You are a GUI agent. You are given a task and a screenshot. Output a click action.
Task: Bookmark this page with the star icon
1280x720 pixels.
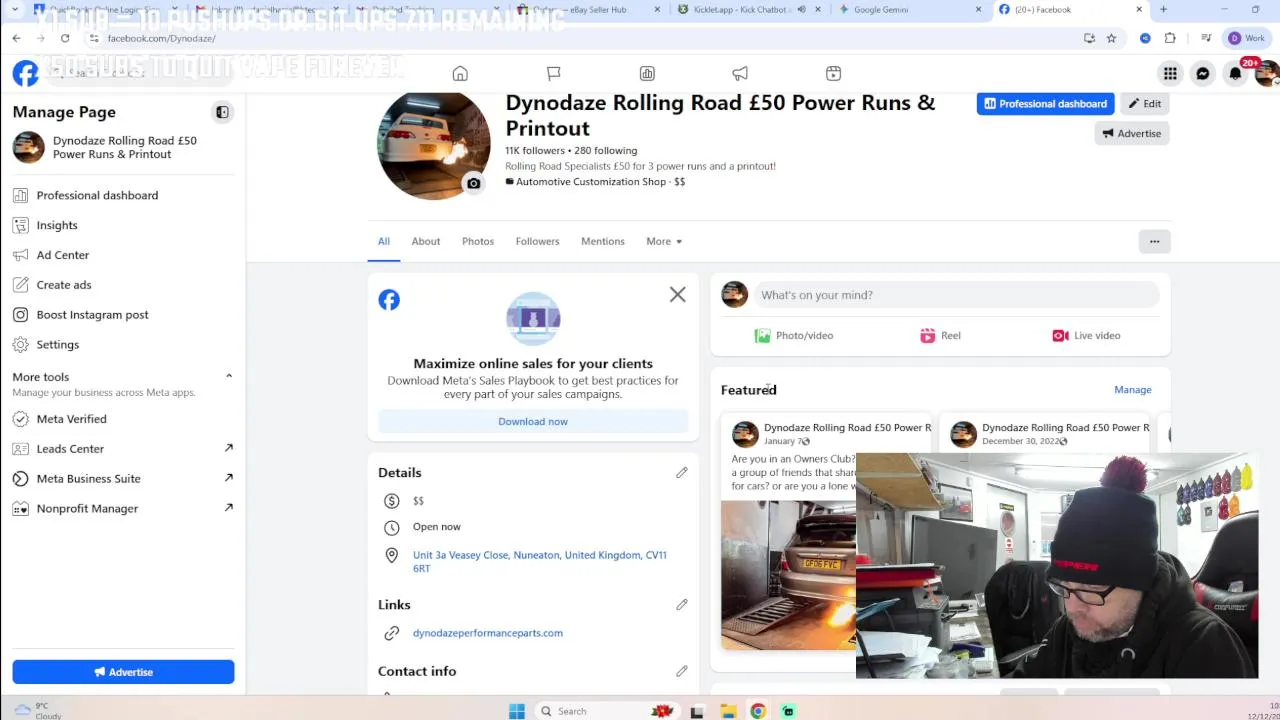point(1111,38)
